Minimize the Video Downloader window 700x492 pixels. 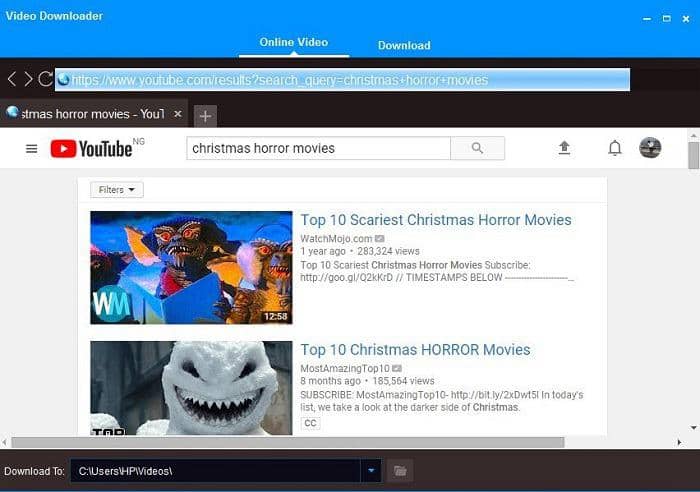(x=647, y=19)
